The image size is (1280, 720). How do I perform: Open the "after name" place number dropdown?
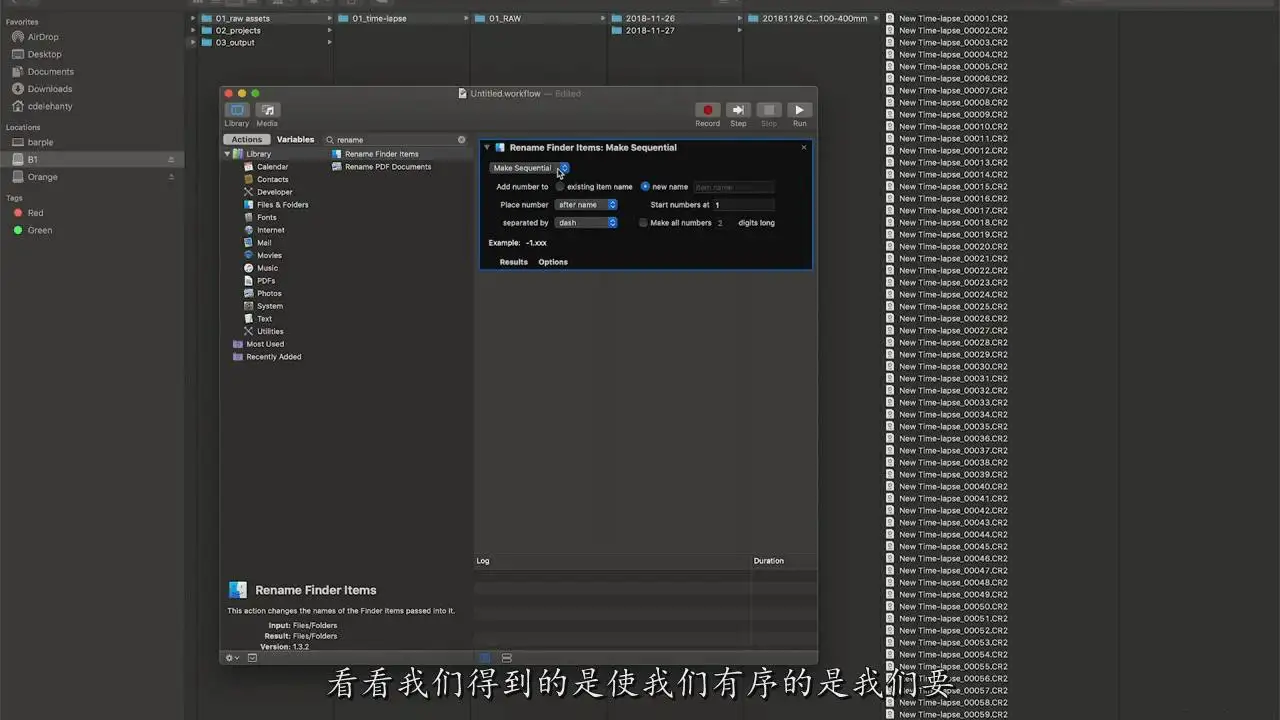[x=586, y=205]
